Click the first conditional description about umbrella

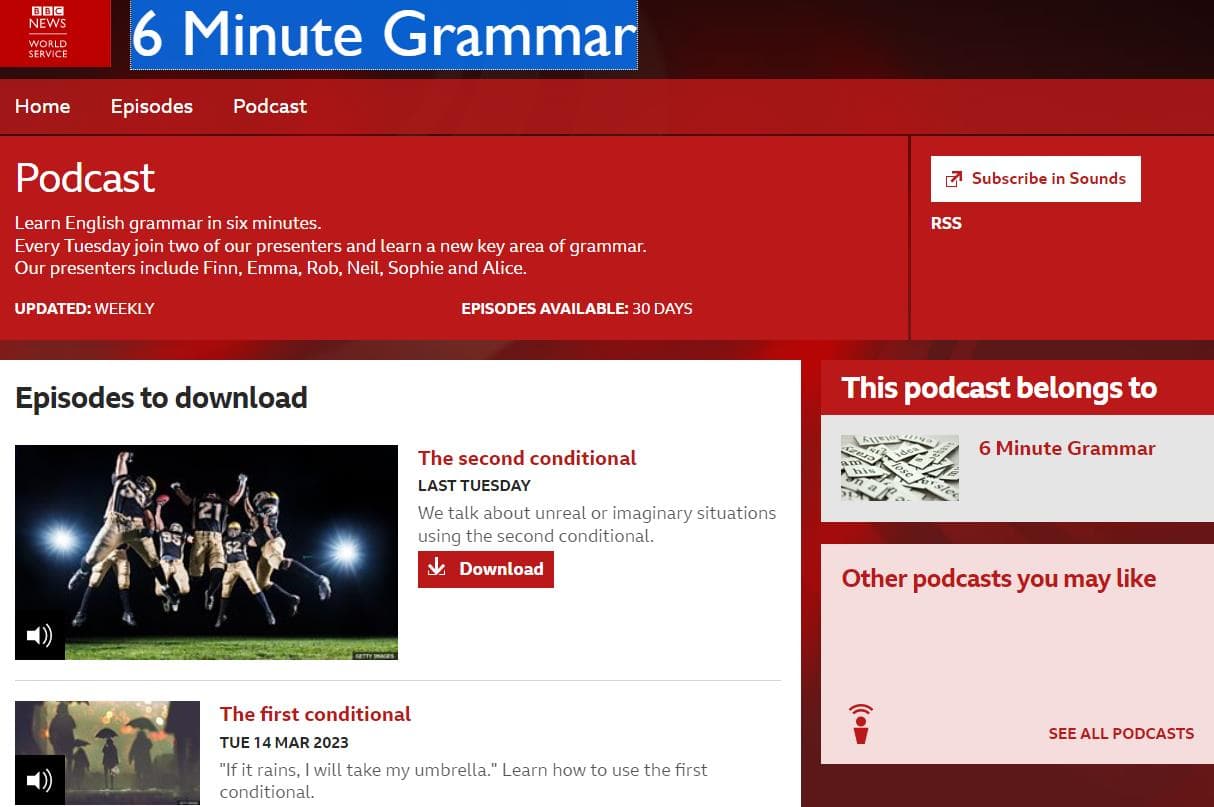click(463, 781)
